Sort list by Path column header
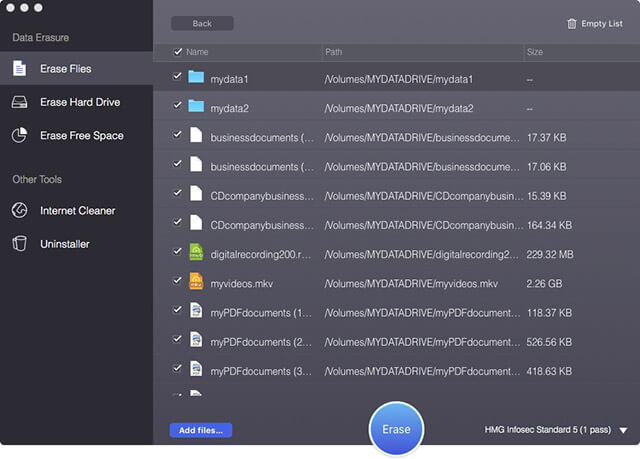The height and width of the screenshot is (459, 640). (x=333, y=52)
